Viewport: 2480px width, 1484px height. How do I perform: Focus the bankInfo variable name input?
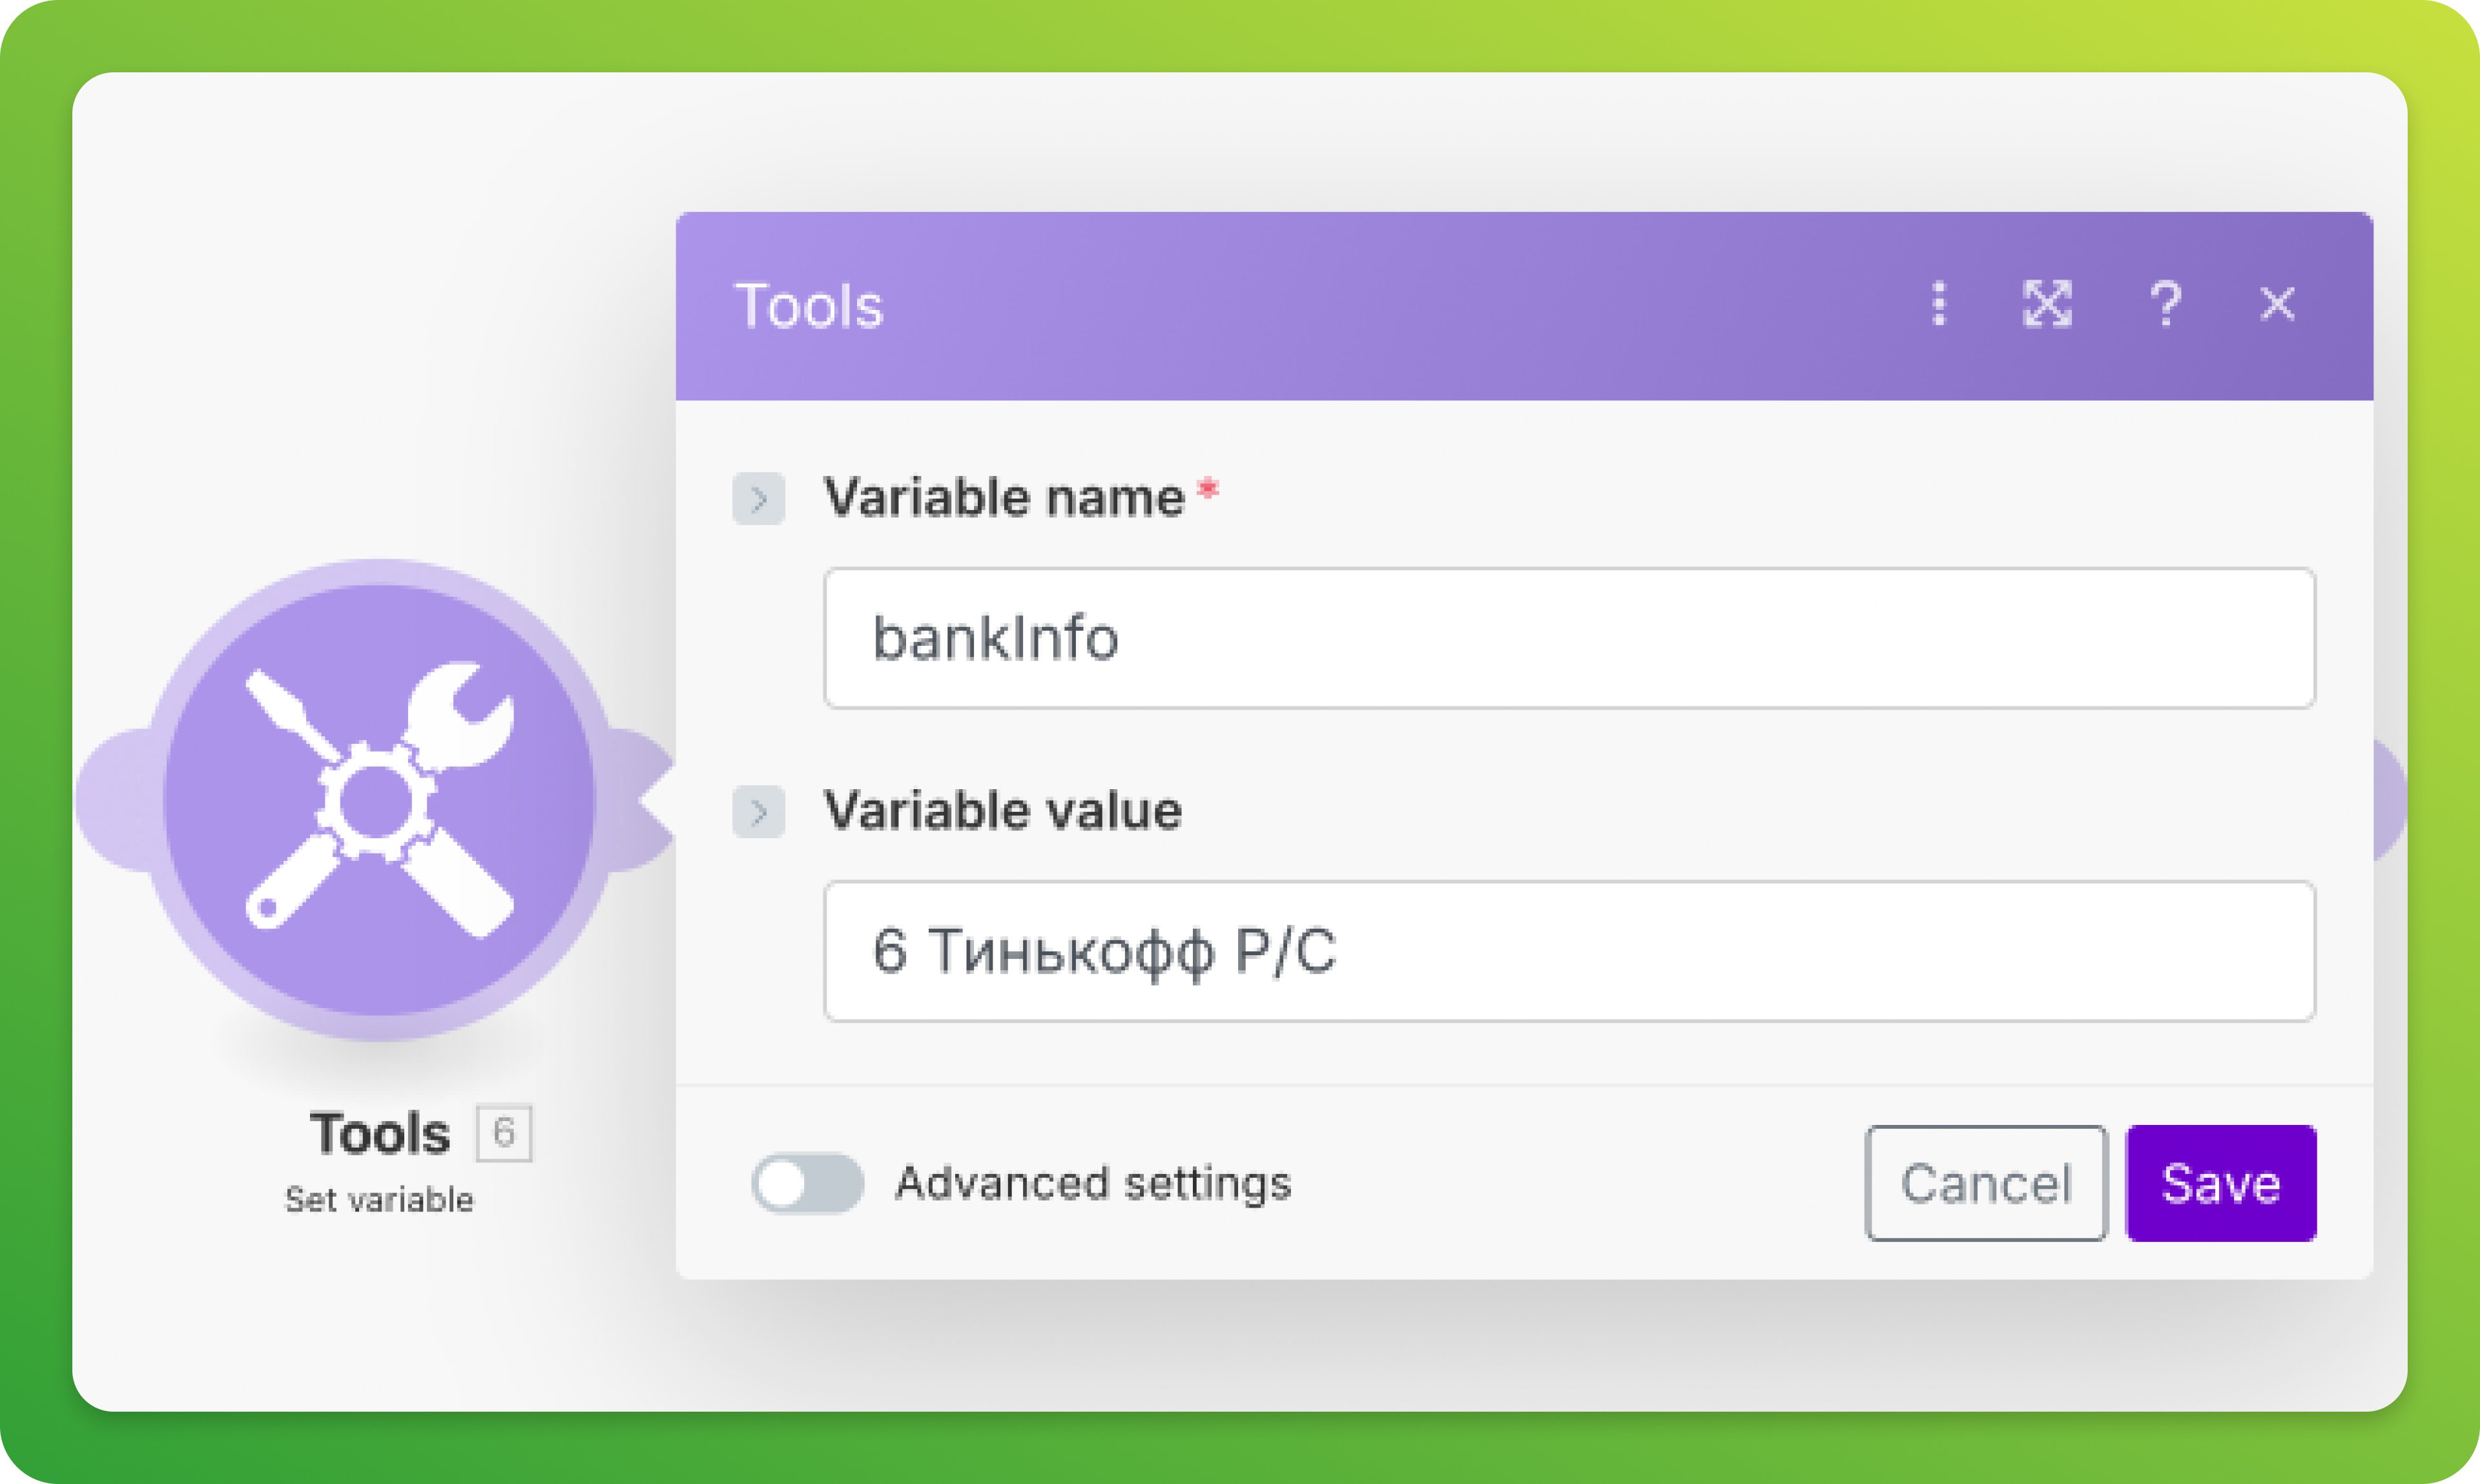pyautogui.click(x=1568, y=638)
